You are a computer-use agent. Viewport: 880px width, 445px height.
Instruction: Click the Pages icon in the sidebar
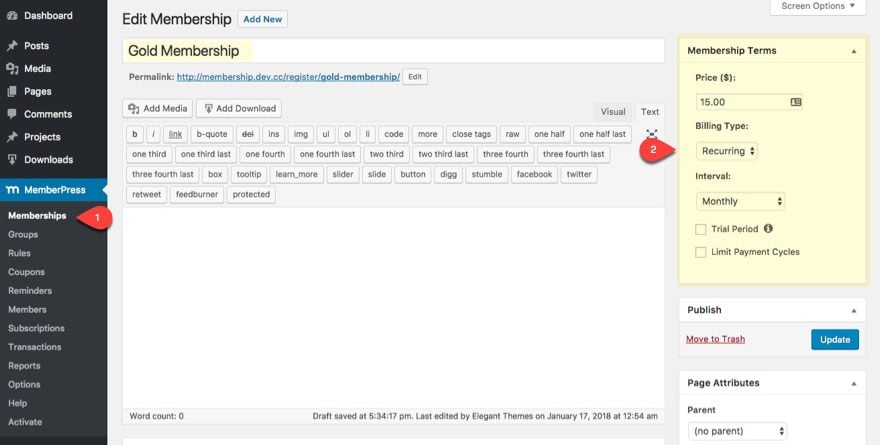[x=12, y=91]
